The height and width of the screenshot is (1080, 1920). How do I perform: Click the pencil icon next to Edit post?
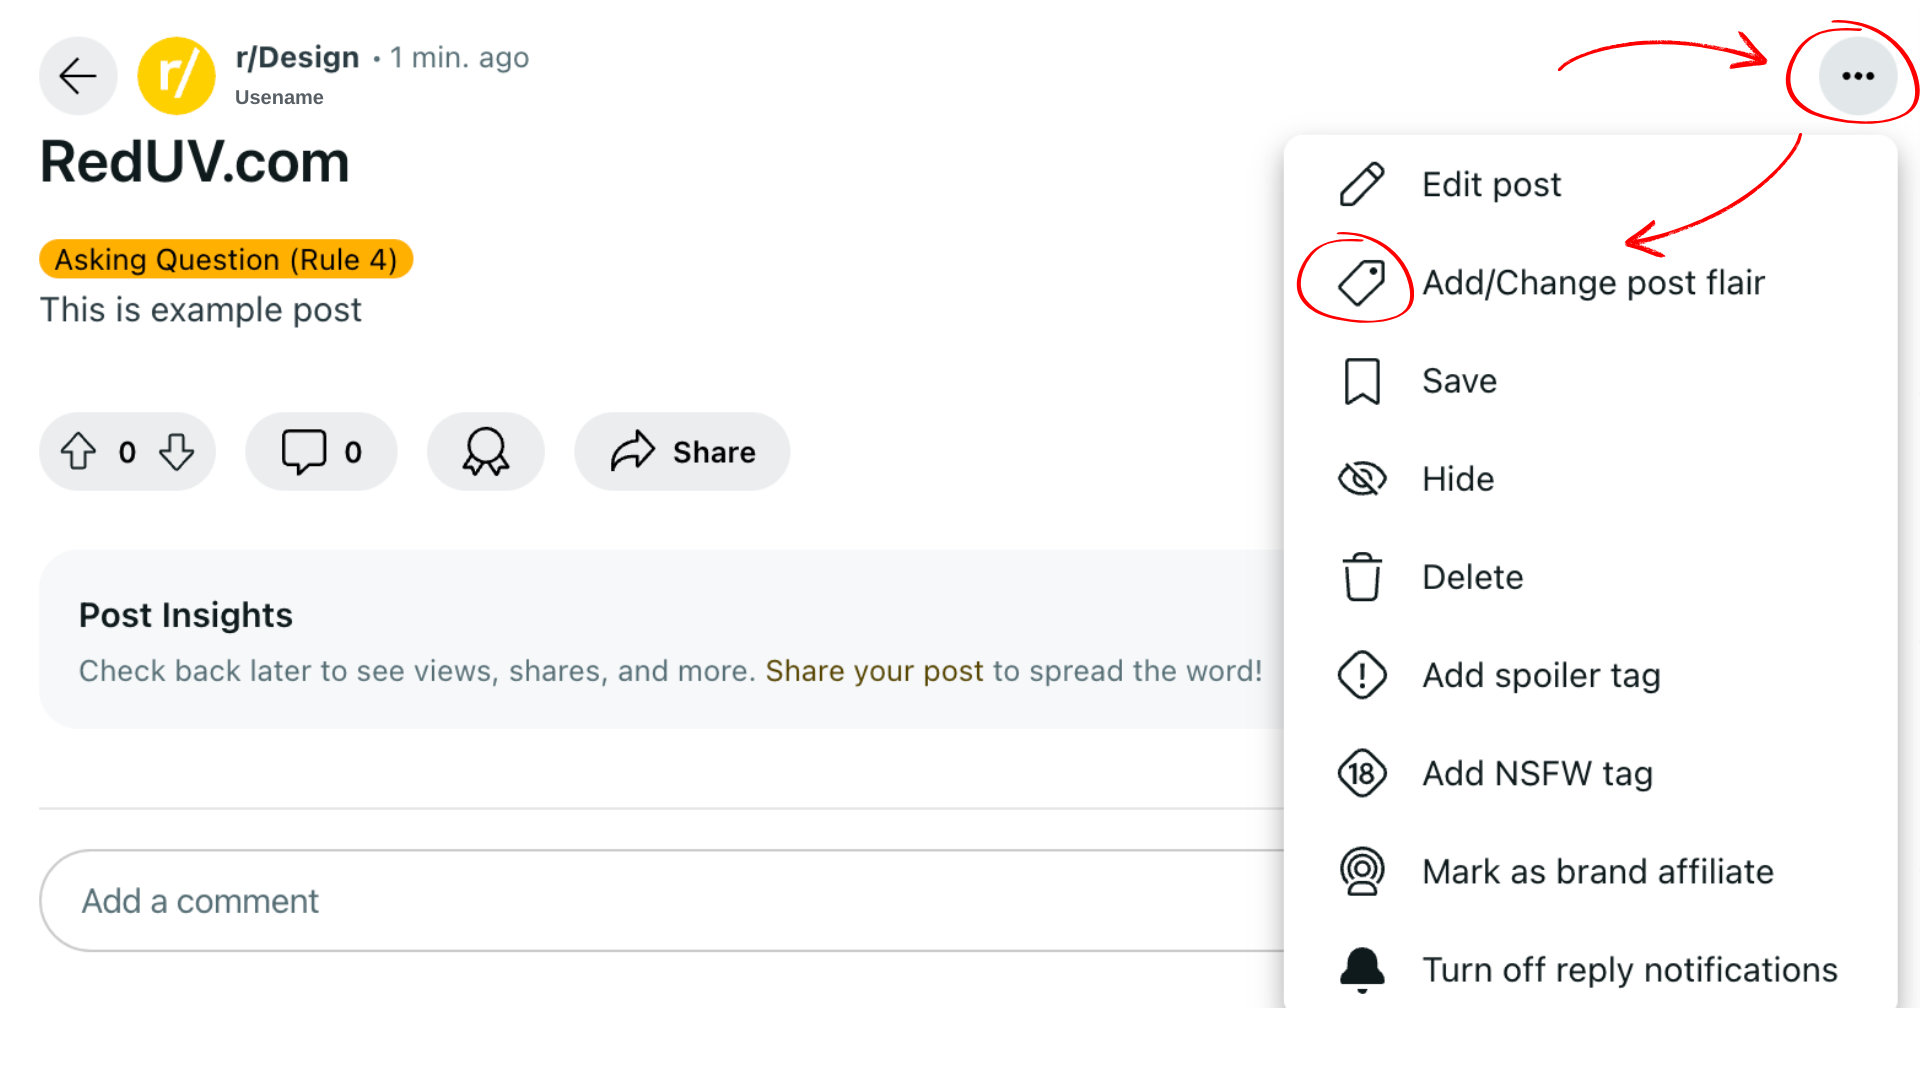[x=1360, y=184]
